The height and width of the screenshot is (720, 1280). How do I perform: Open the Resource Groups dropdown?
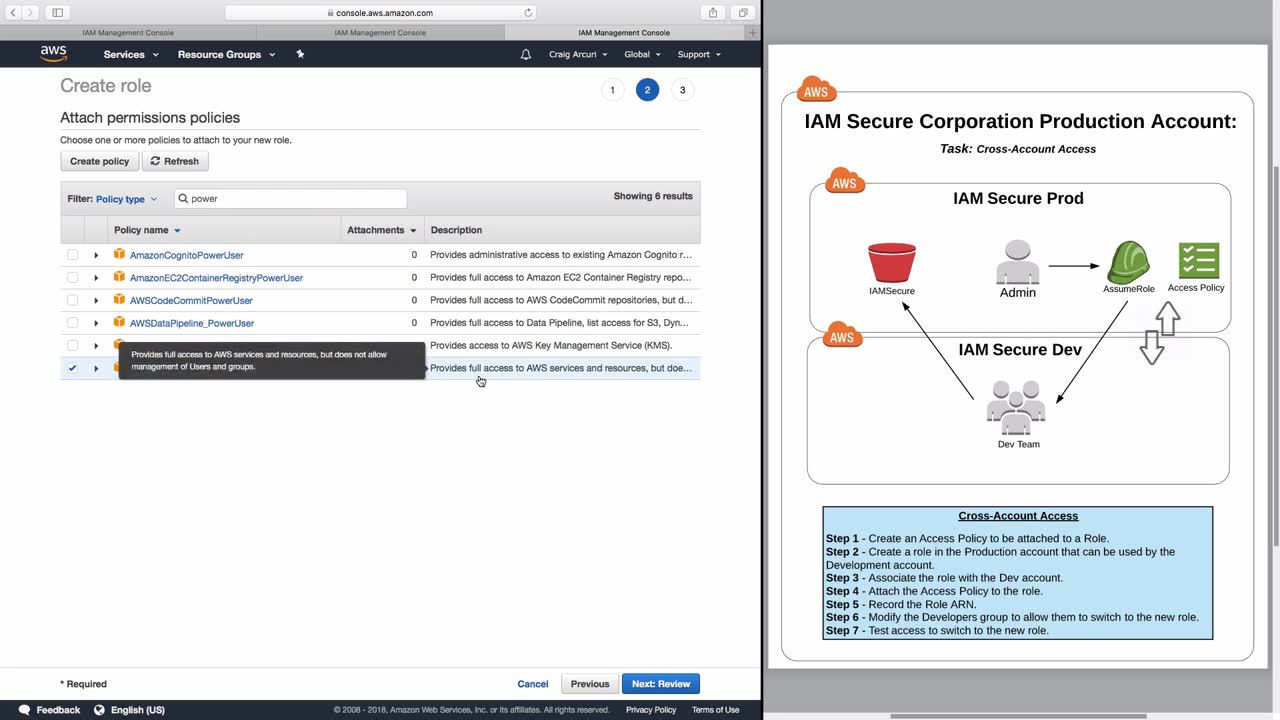226,54
